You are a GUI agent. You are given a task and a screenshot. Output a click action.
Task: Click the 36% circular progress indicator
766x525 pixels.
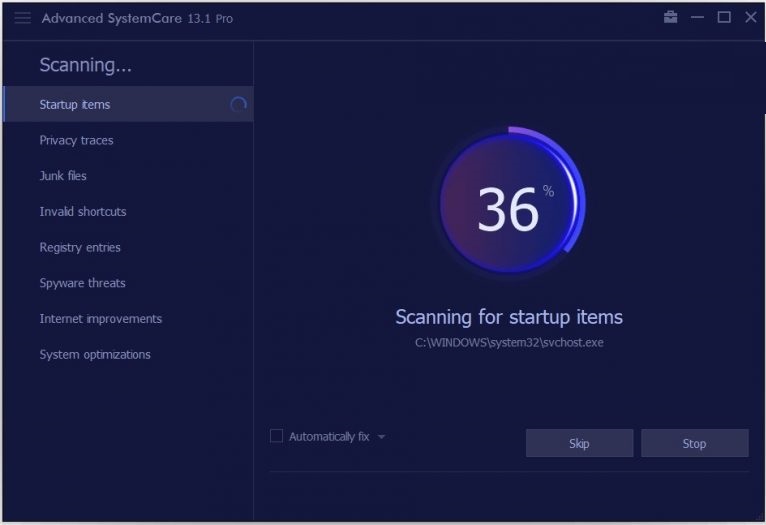tap(511, 202)
